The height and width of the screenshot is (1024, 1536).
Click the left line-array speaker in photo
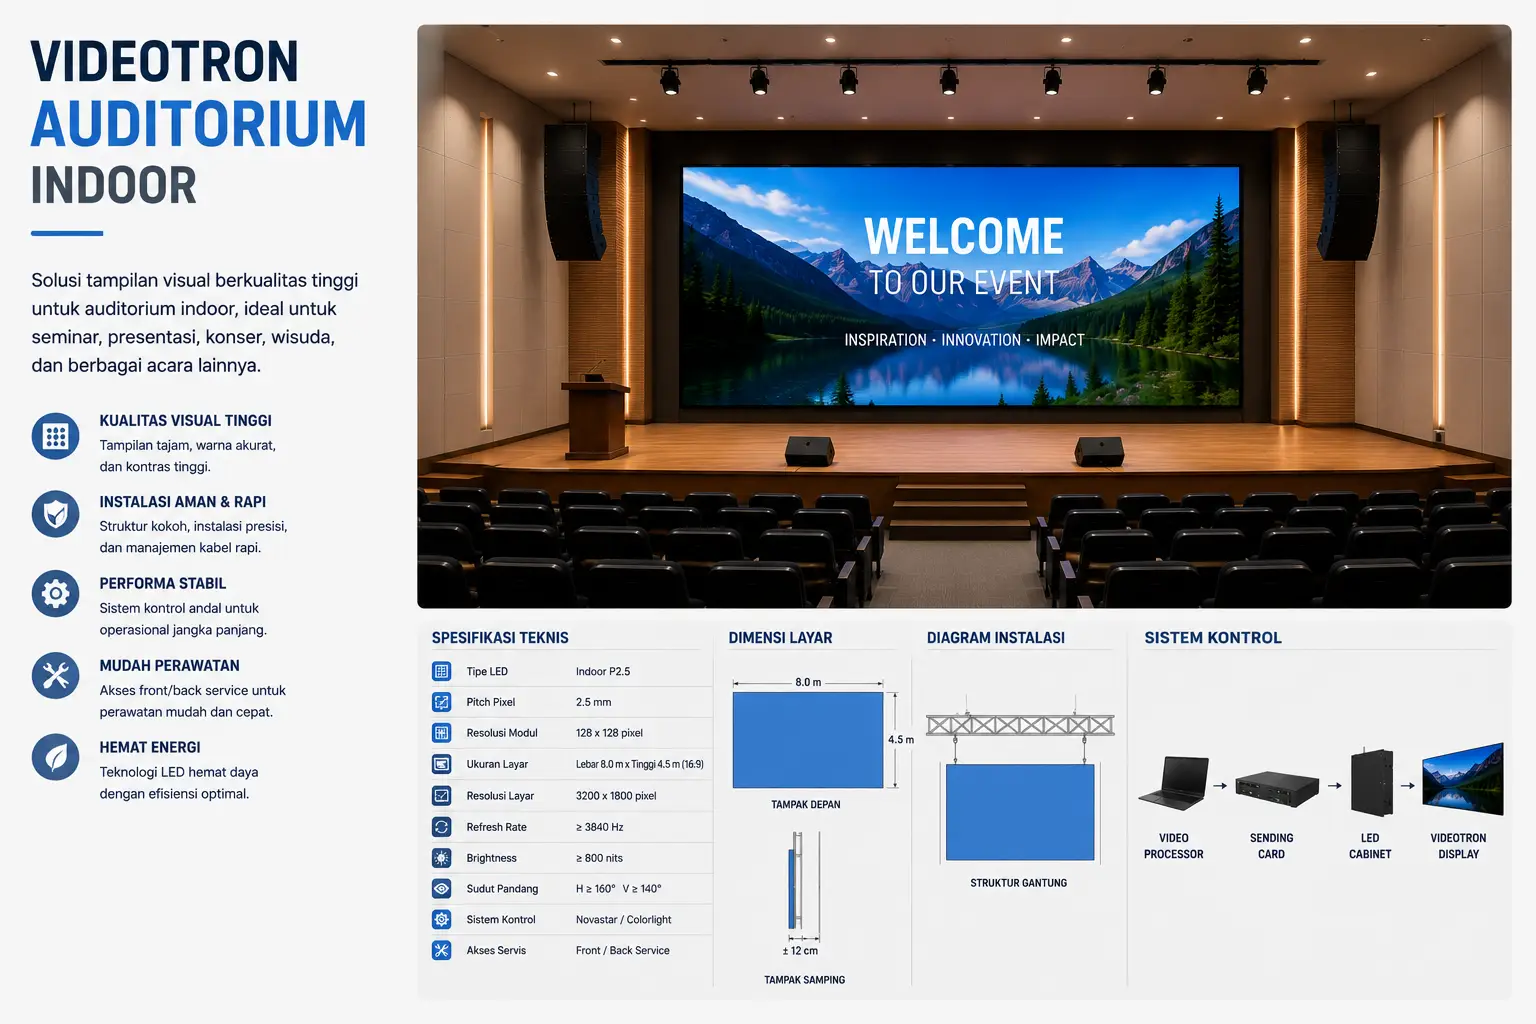pos(575,192)
